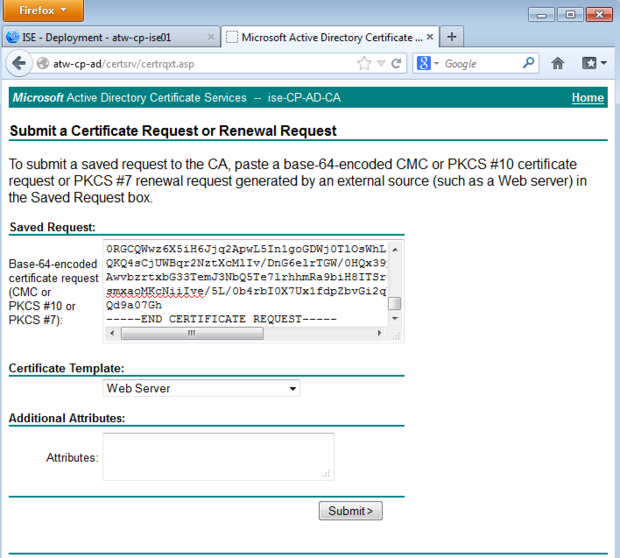The width and height of the screenshot is (620, 558).
Task: Bookmark this page with the star icon
Action: tap(364, 63)
